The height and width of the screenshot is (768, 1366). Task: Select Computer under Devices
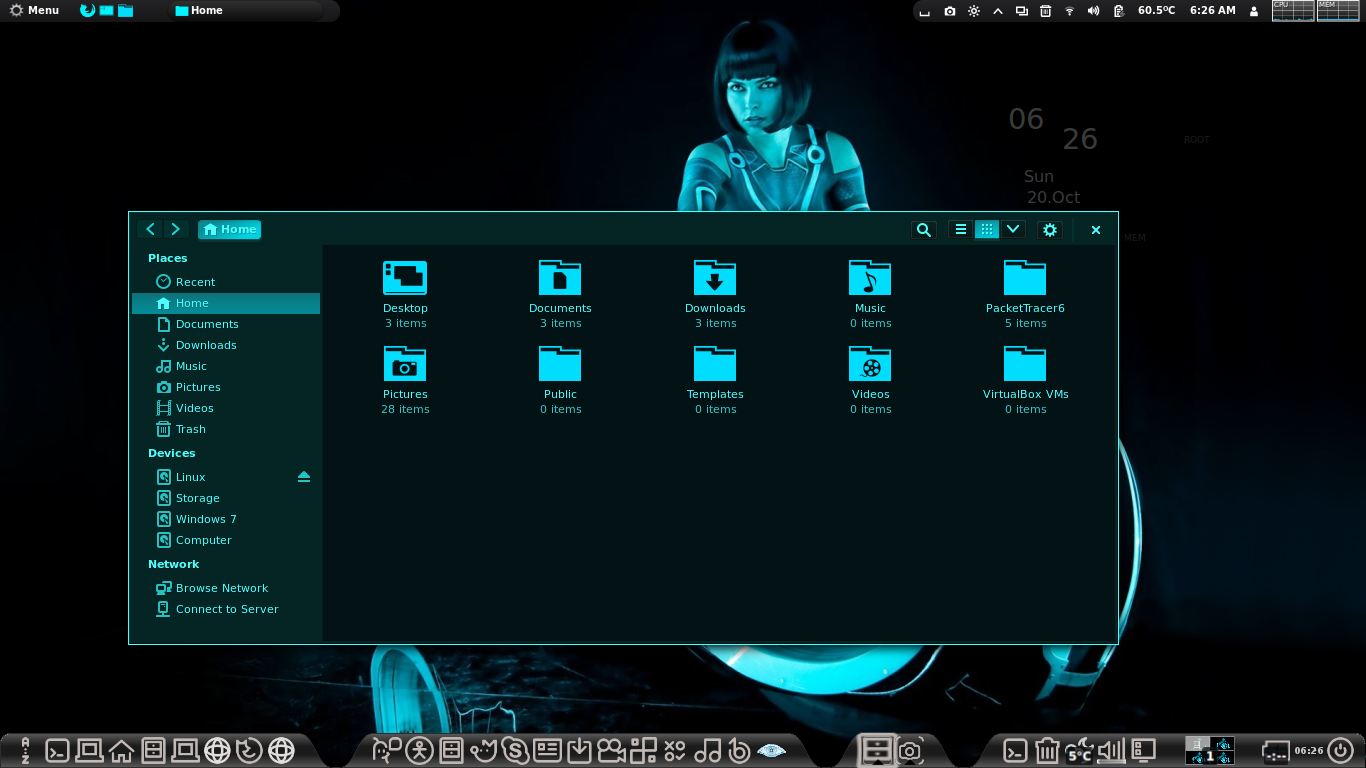tap(226, 540)
